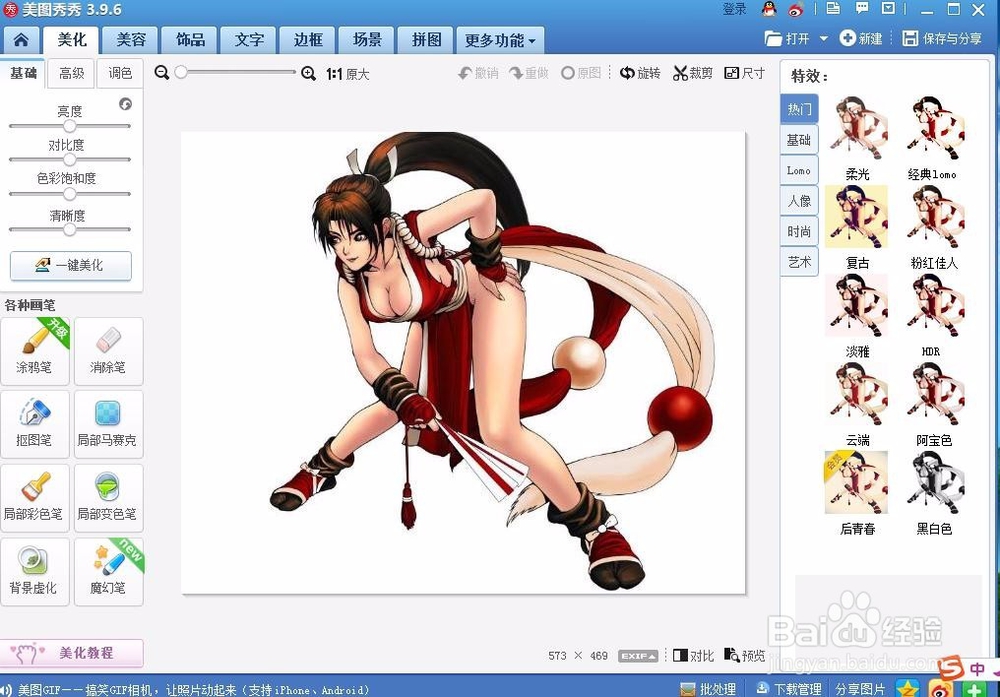This screenshot has height=697, width=1000.
Task: Select the 魔幻笔 magic pen tool
Action: [109, 571]
